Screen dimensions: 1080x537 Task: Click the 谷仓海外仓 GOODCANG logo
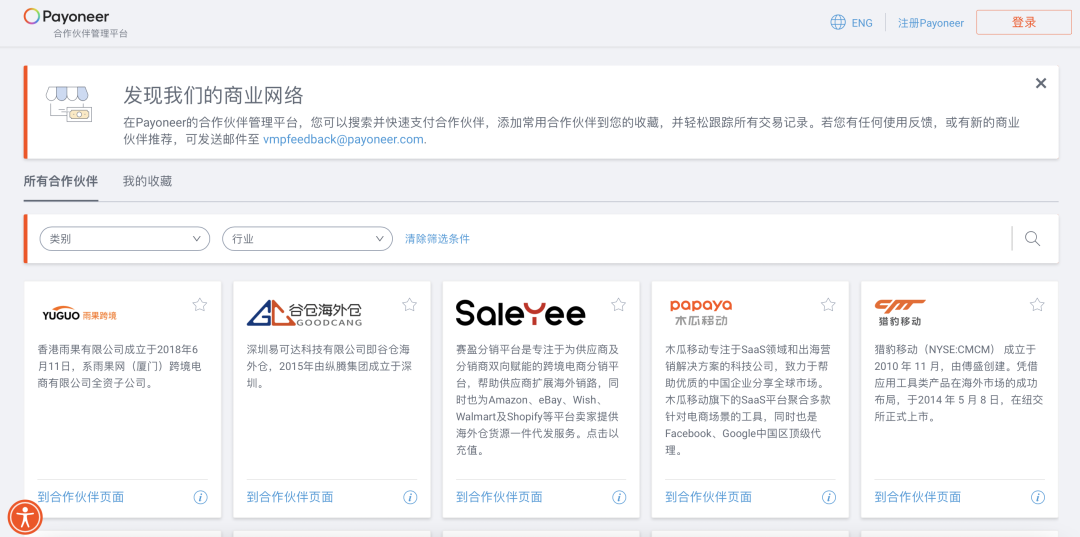(304, 313)
